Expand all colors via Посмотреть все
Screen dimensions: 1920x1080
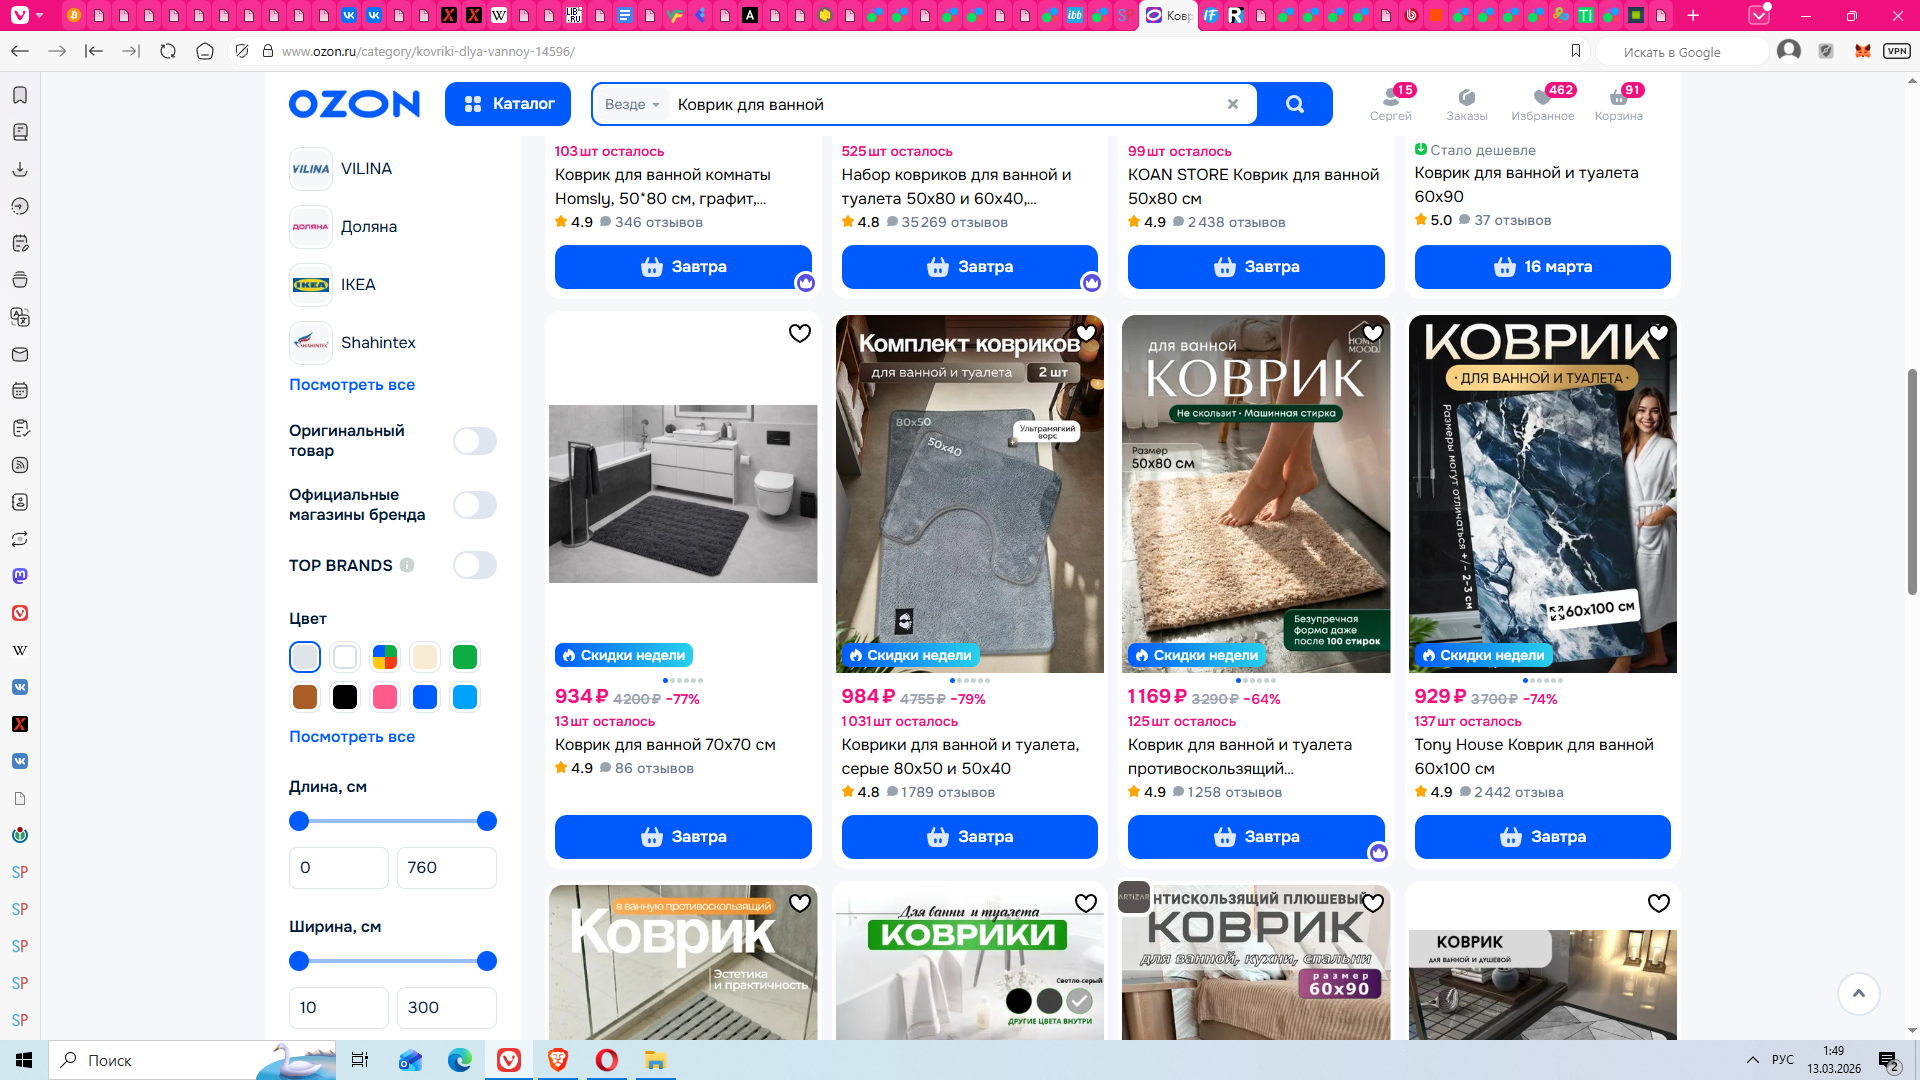click(x=351, y=736)
